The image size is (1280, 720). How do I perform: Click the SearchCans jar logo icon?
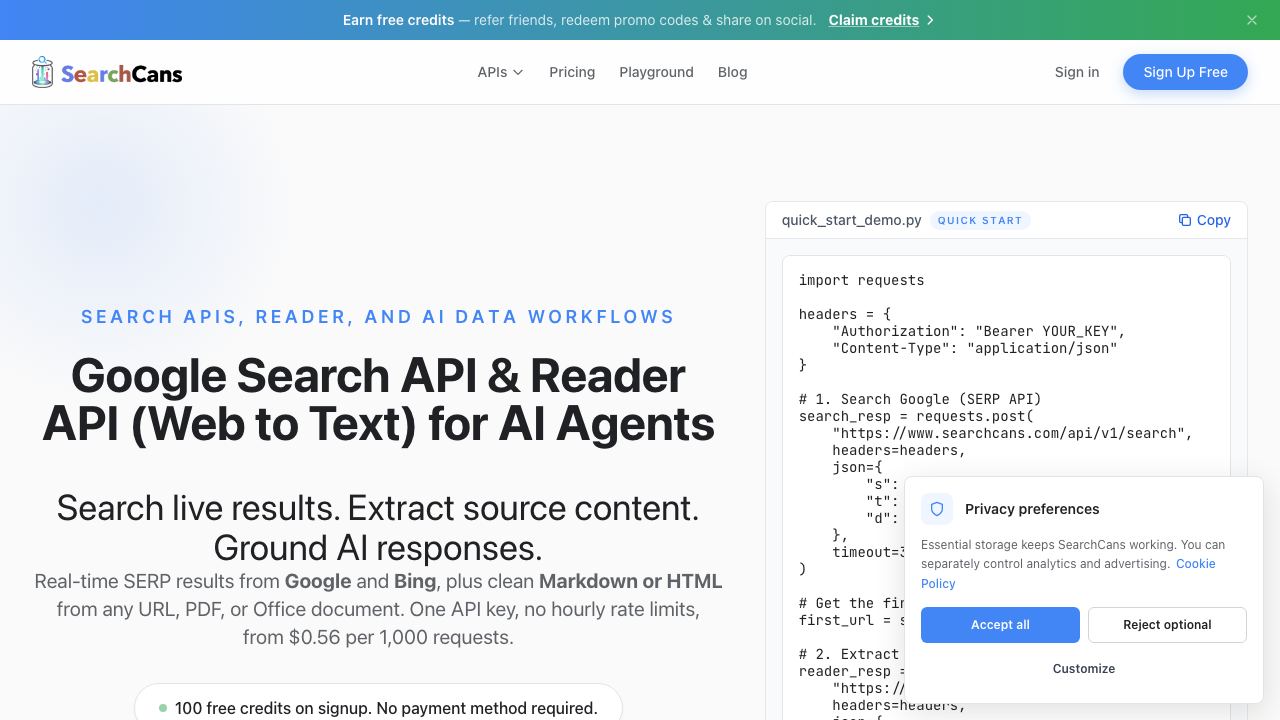42,72
